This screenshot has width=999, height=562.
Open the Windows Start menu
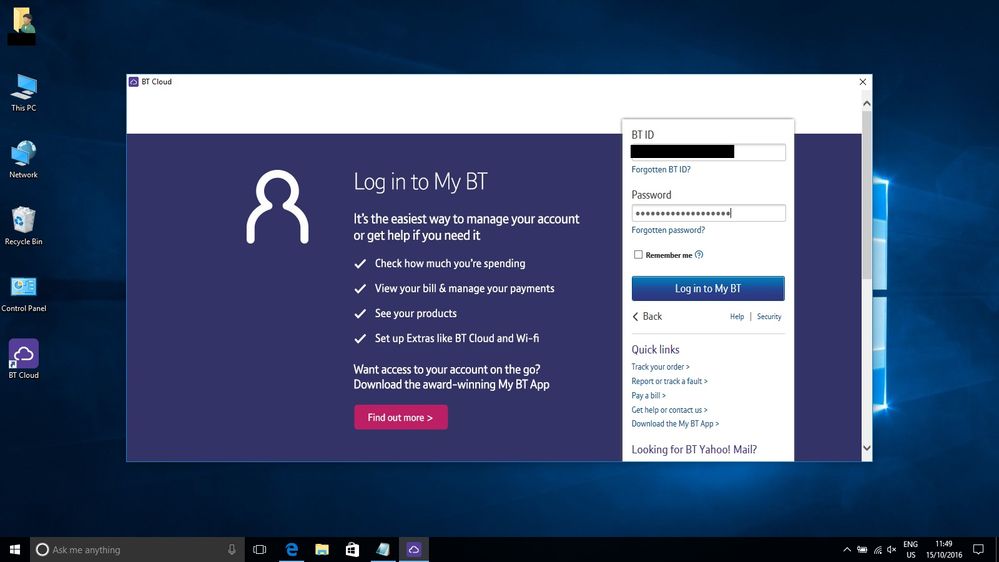(x=15, y=549)
